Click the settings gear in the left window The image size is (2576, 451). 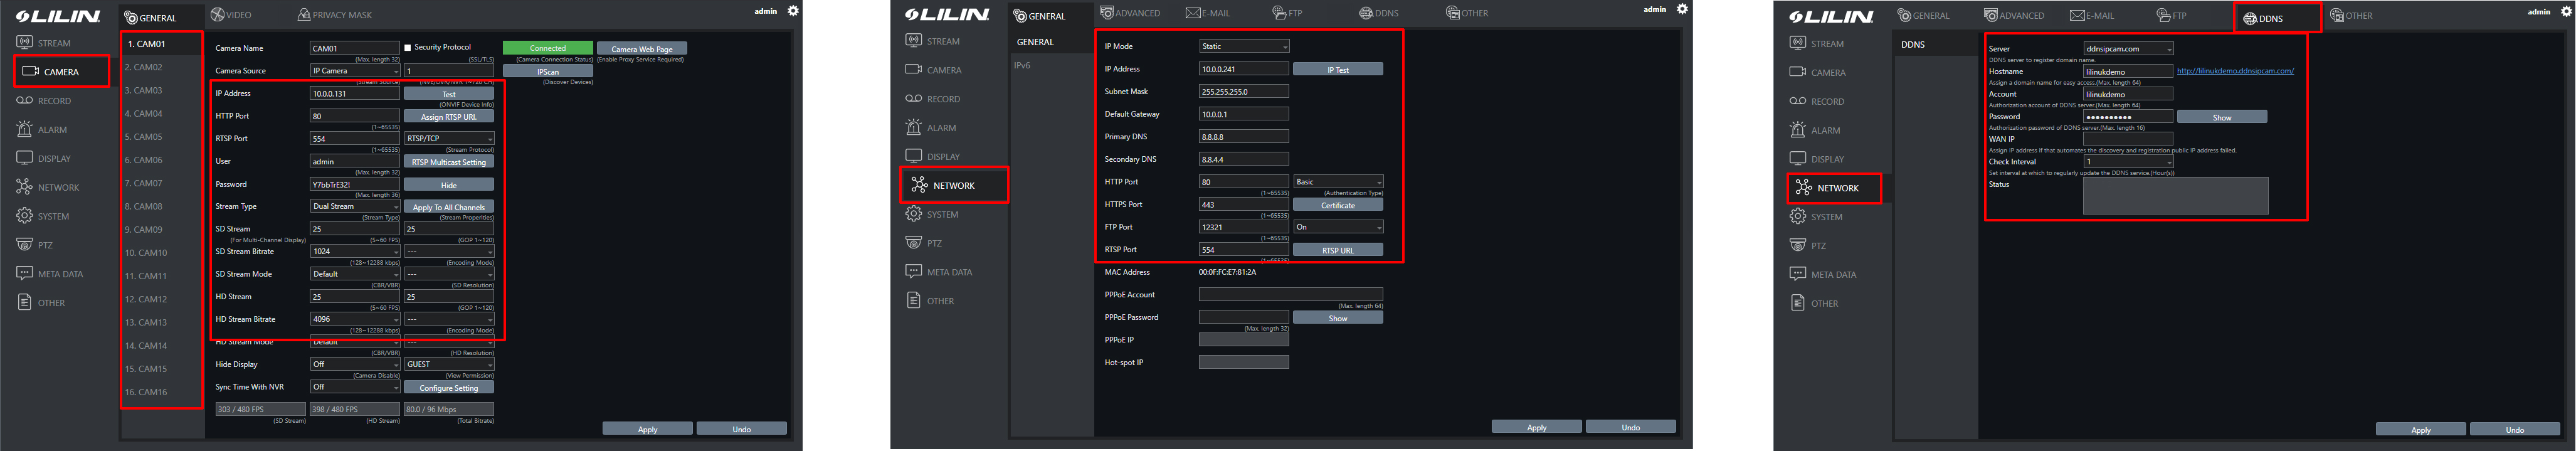[x=793, y=11]
